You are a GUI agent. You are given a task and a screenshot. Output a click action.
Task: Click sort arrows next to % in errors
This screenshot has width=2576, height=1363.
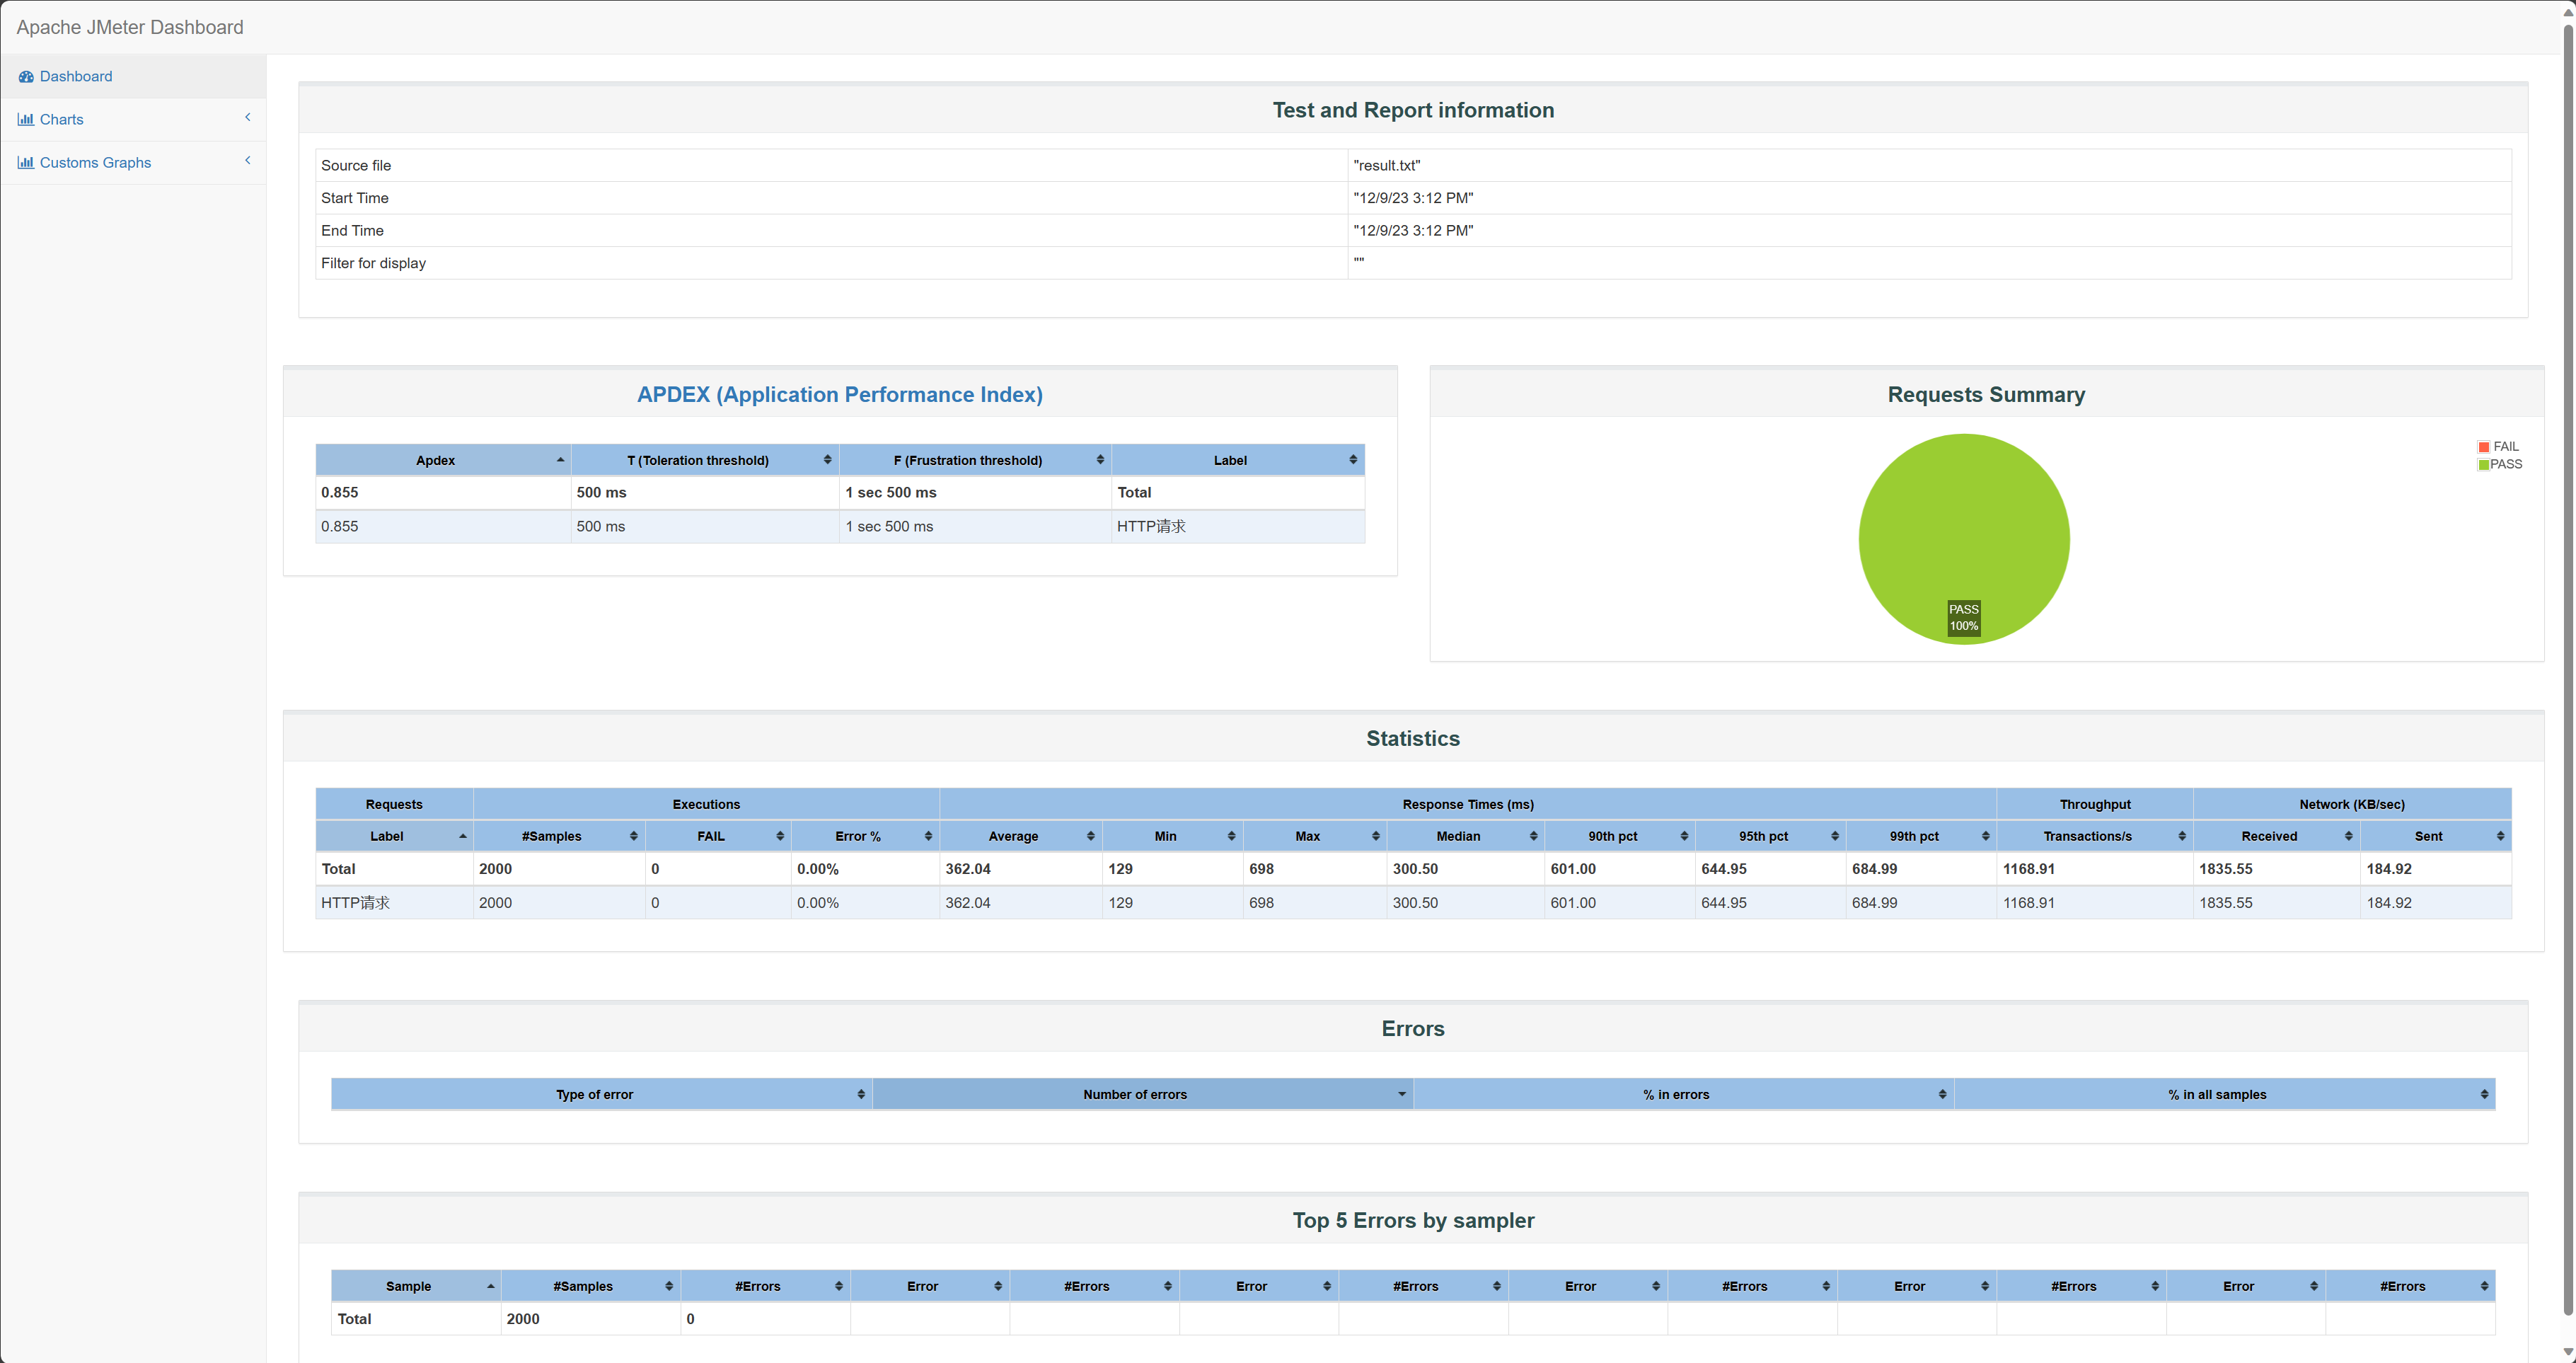[1942, 1094]
